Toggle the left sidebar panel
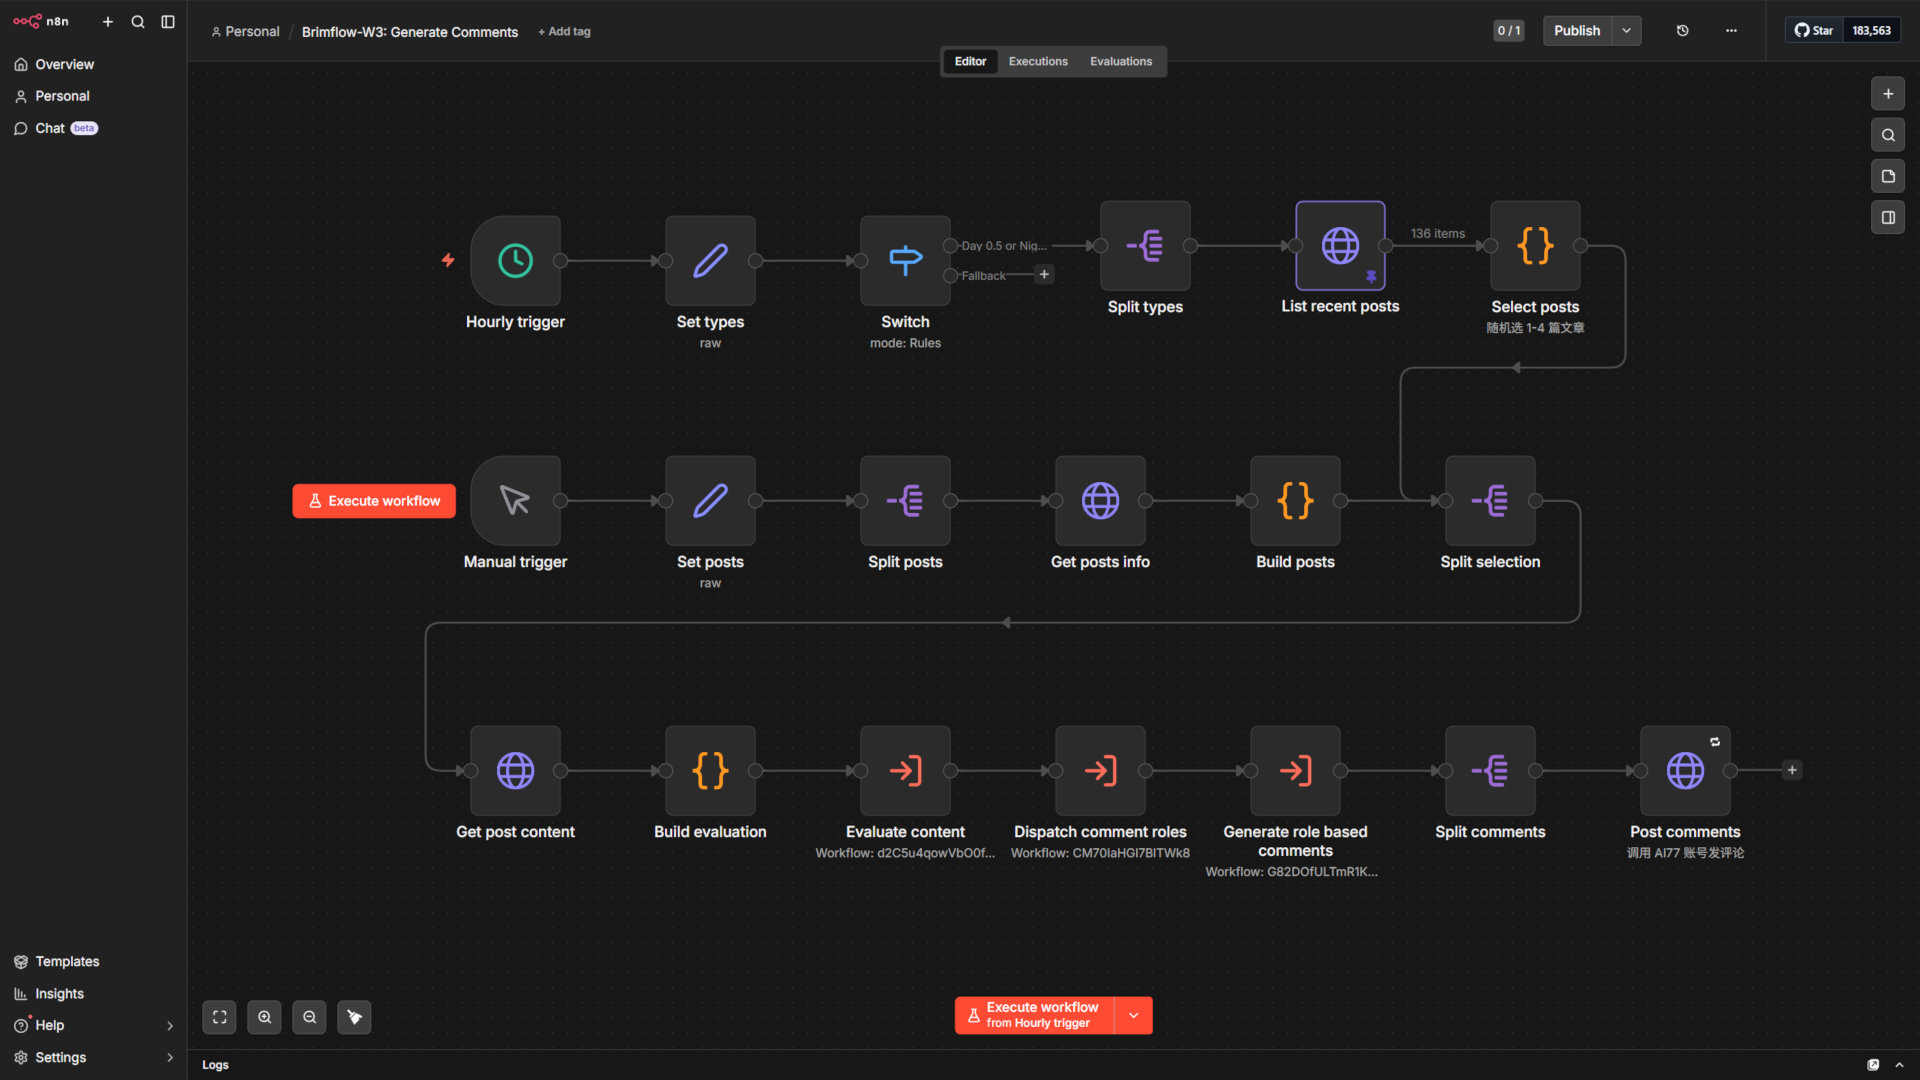Image resolution: width=1920 pixels, height=1080 pixels. tap(168, 21)
